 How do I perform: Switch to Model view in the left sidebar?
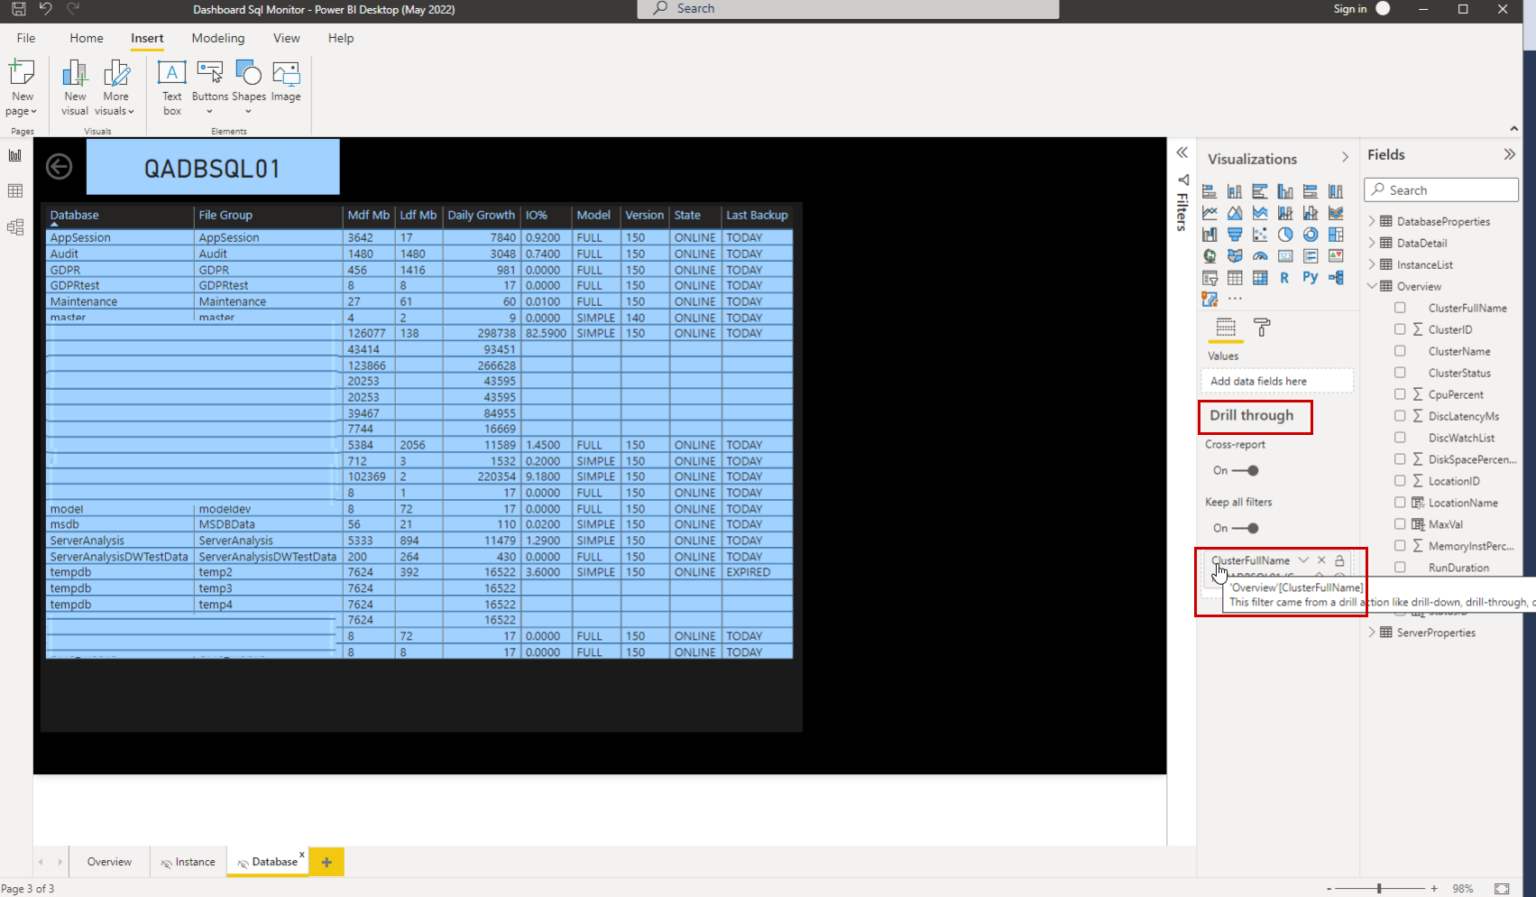click(x=15, y=227)
